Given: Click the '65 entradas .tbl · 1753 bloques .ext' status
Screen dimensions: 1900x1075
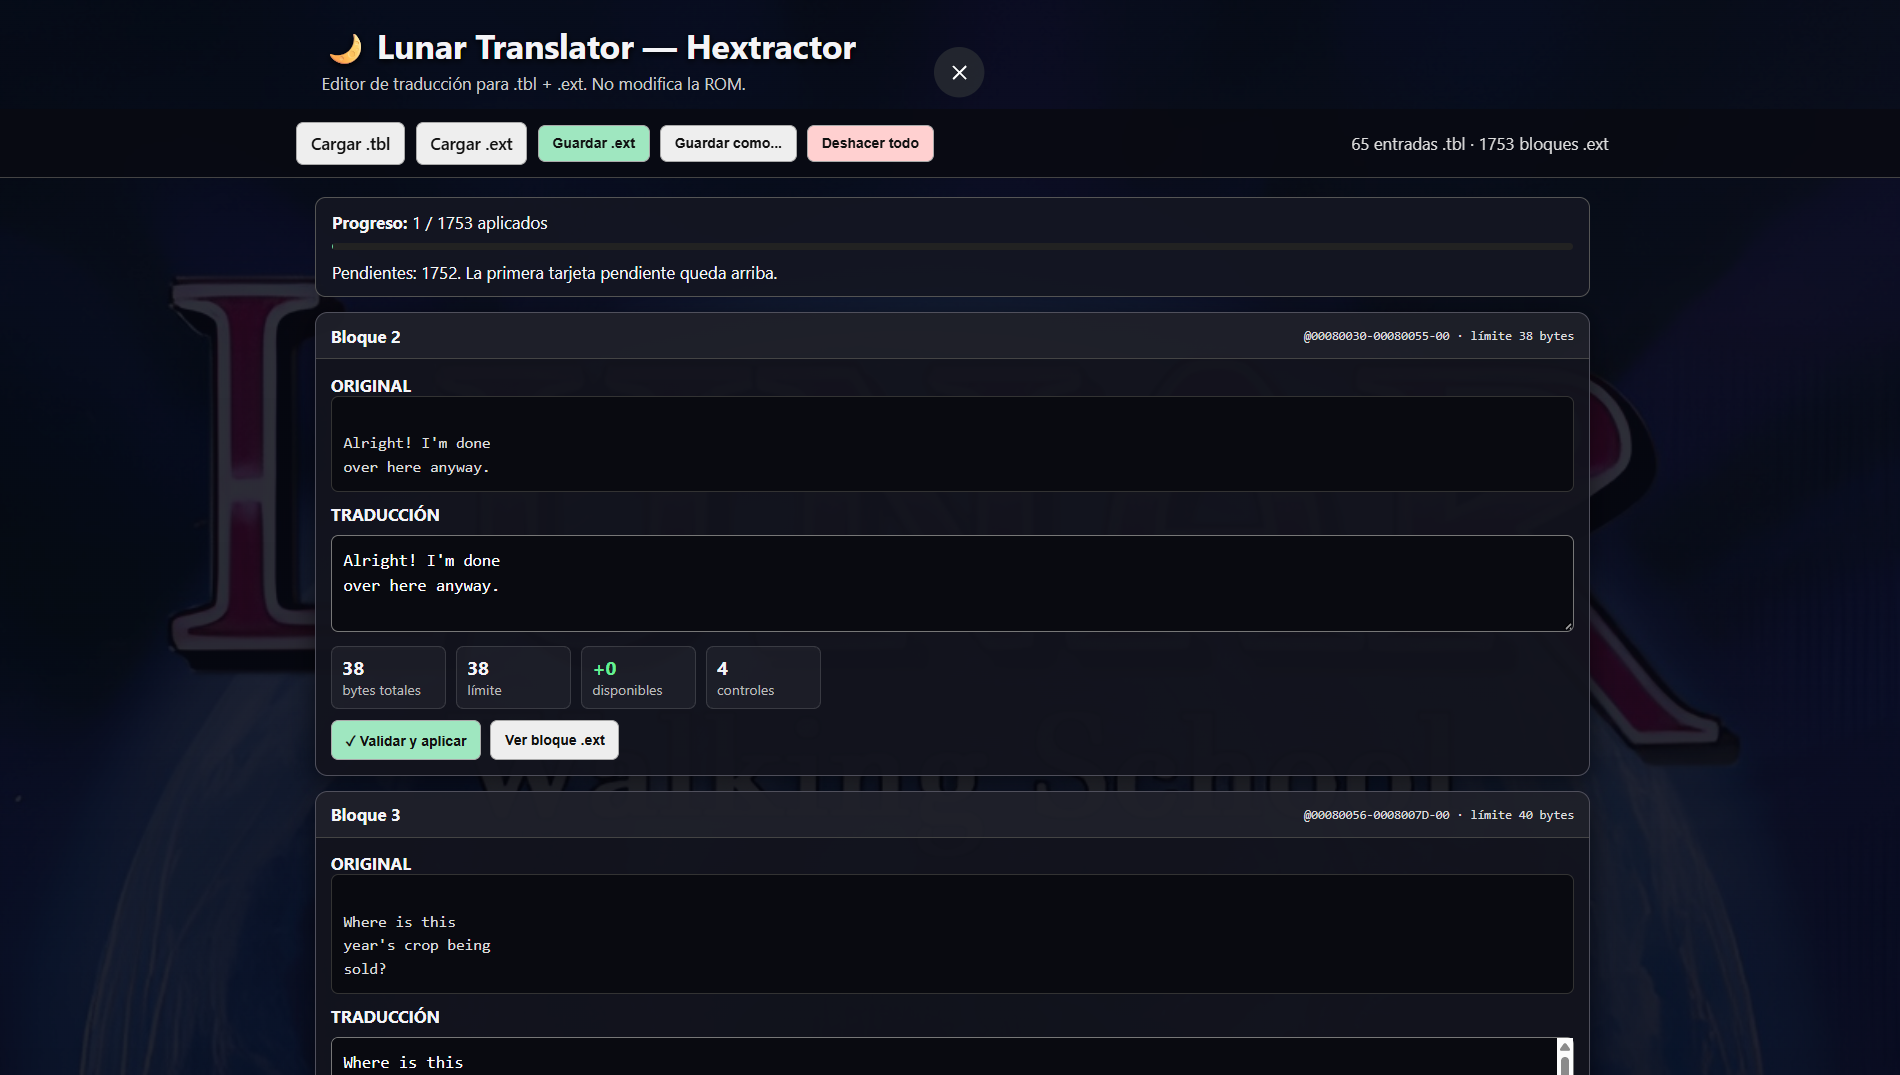Looking at the screenshot, I should [1479, 144].
